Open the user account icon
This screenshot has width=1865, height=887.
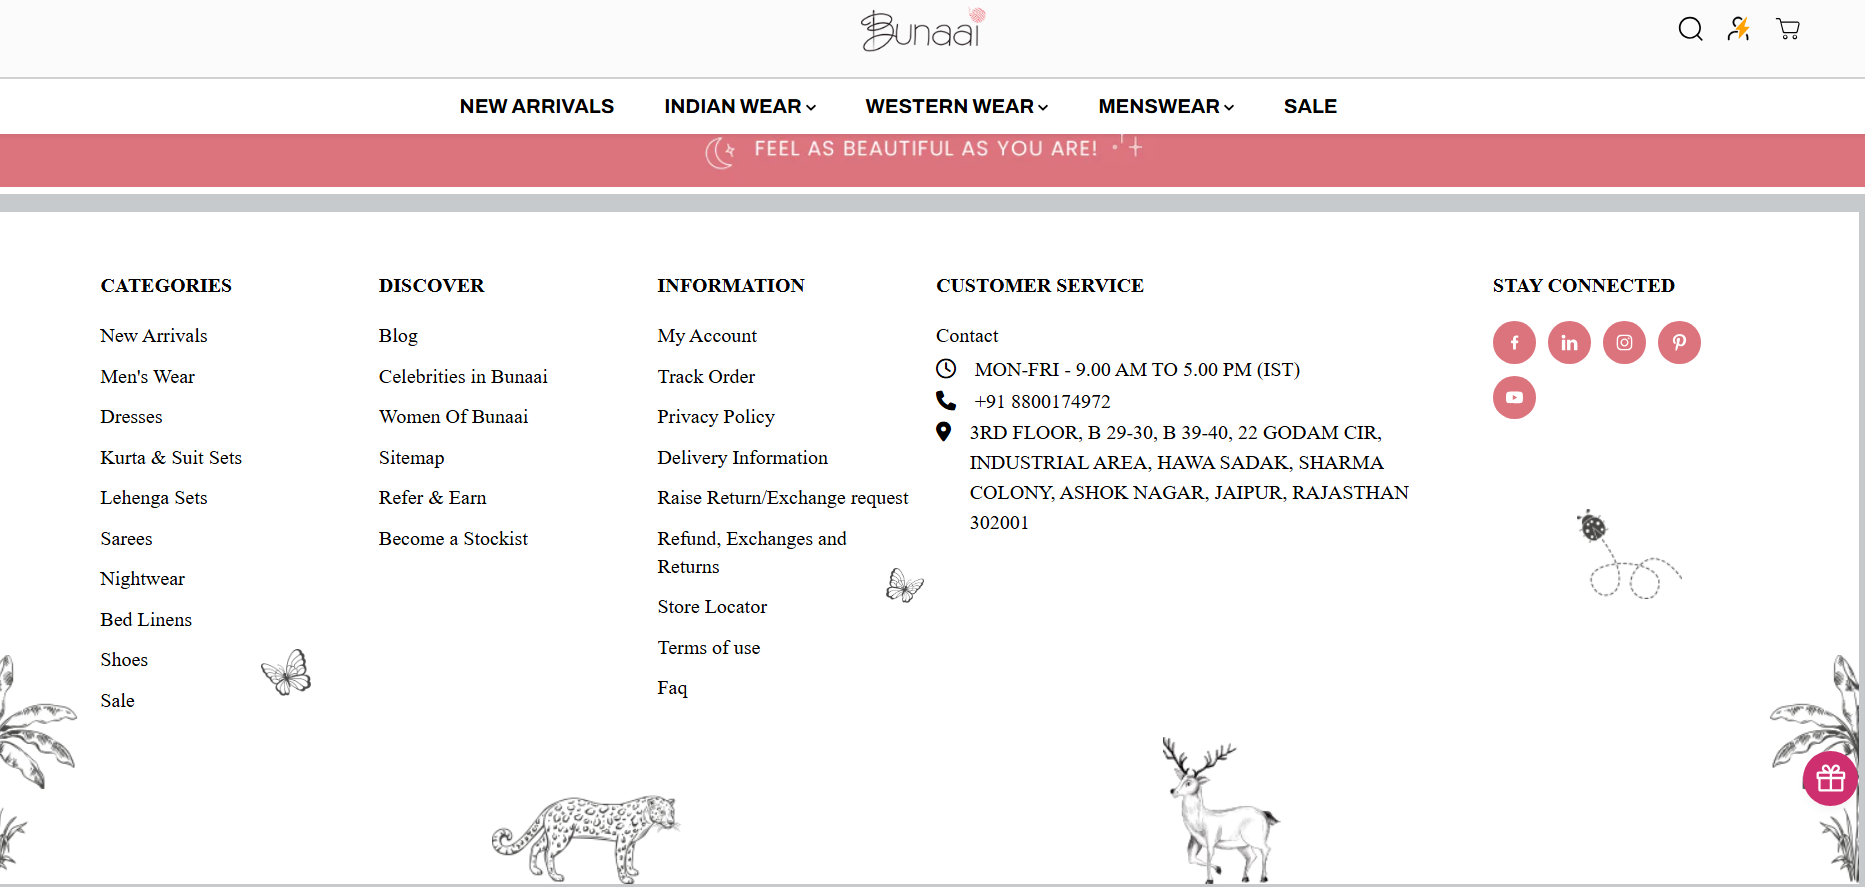pyautogui.click(x=1739, y=29)
